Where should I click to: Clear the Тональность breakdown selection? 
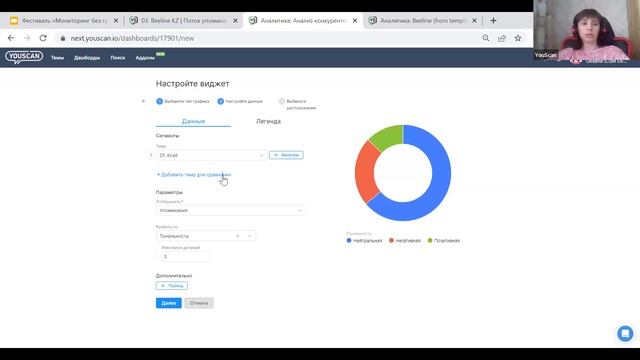pyautogui.click(x=238, y=236)
